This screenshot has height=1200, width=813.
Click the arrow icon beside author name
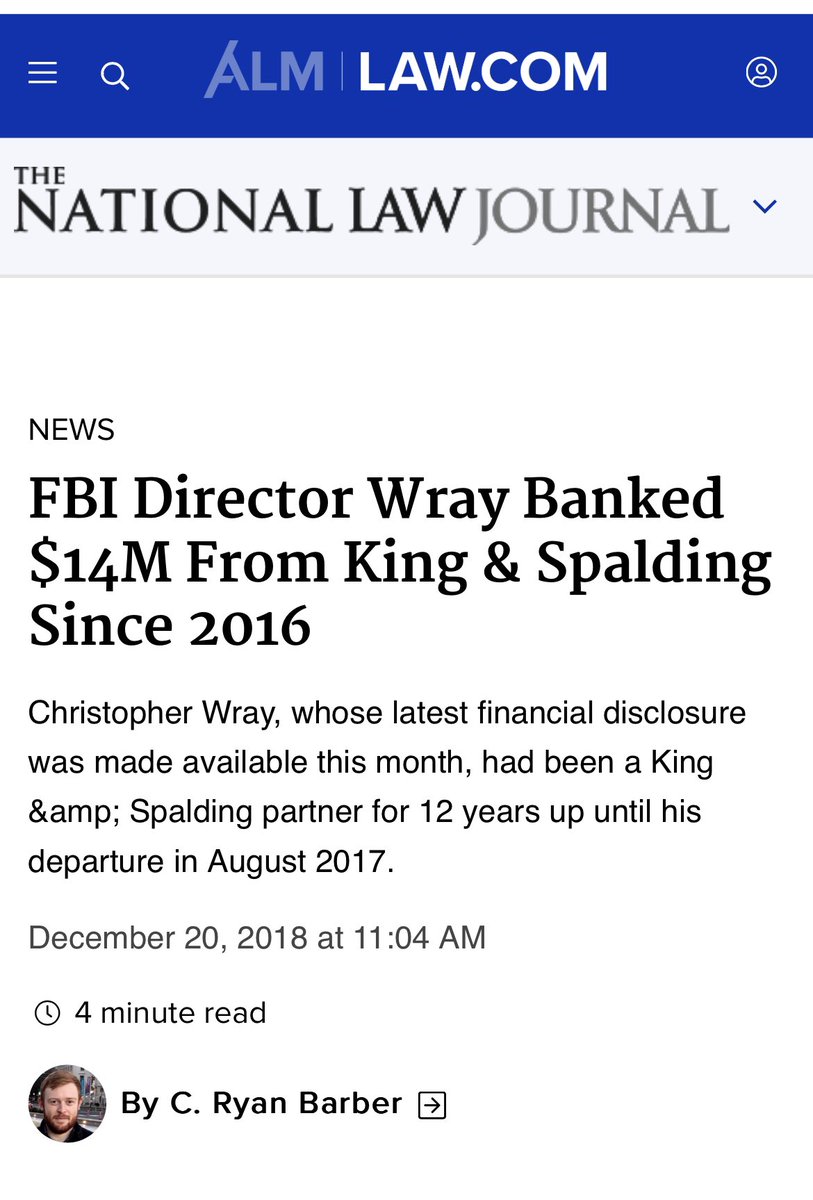click(432, 1105)
